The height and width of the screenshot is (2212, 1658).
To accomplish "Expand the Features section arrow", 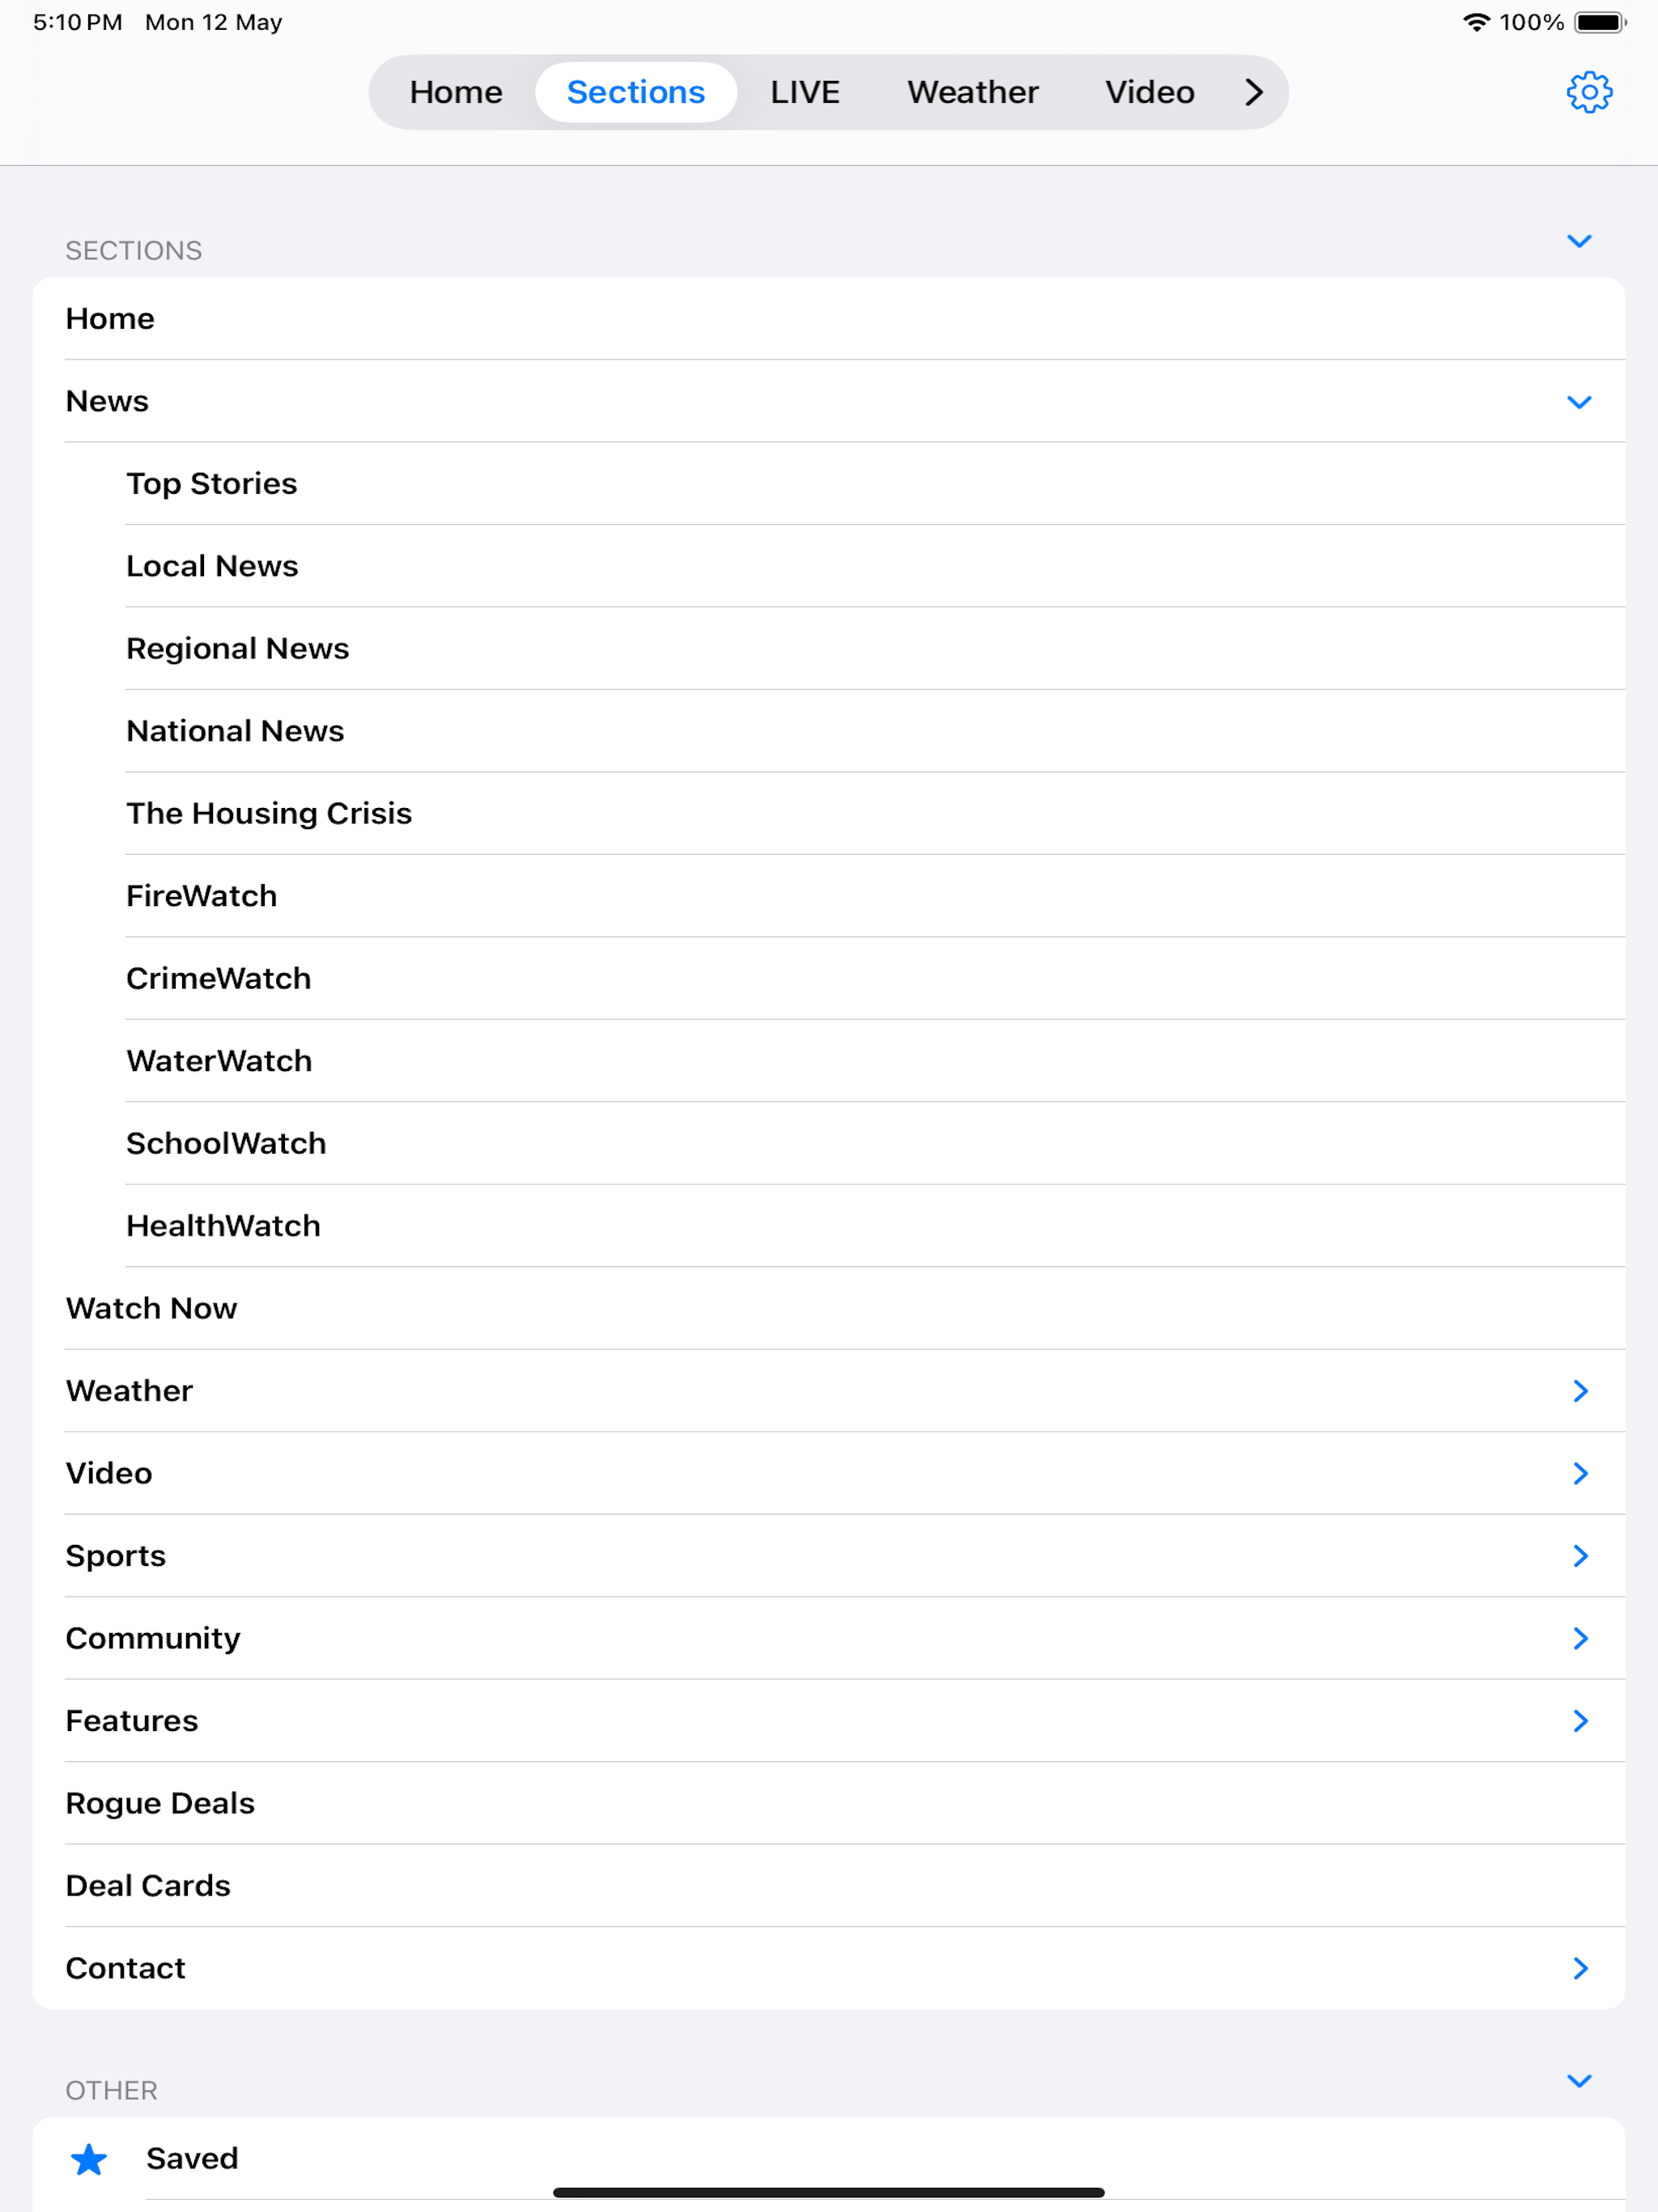I will click(x=1580, y=1720).
